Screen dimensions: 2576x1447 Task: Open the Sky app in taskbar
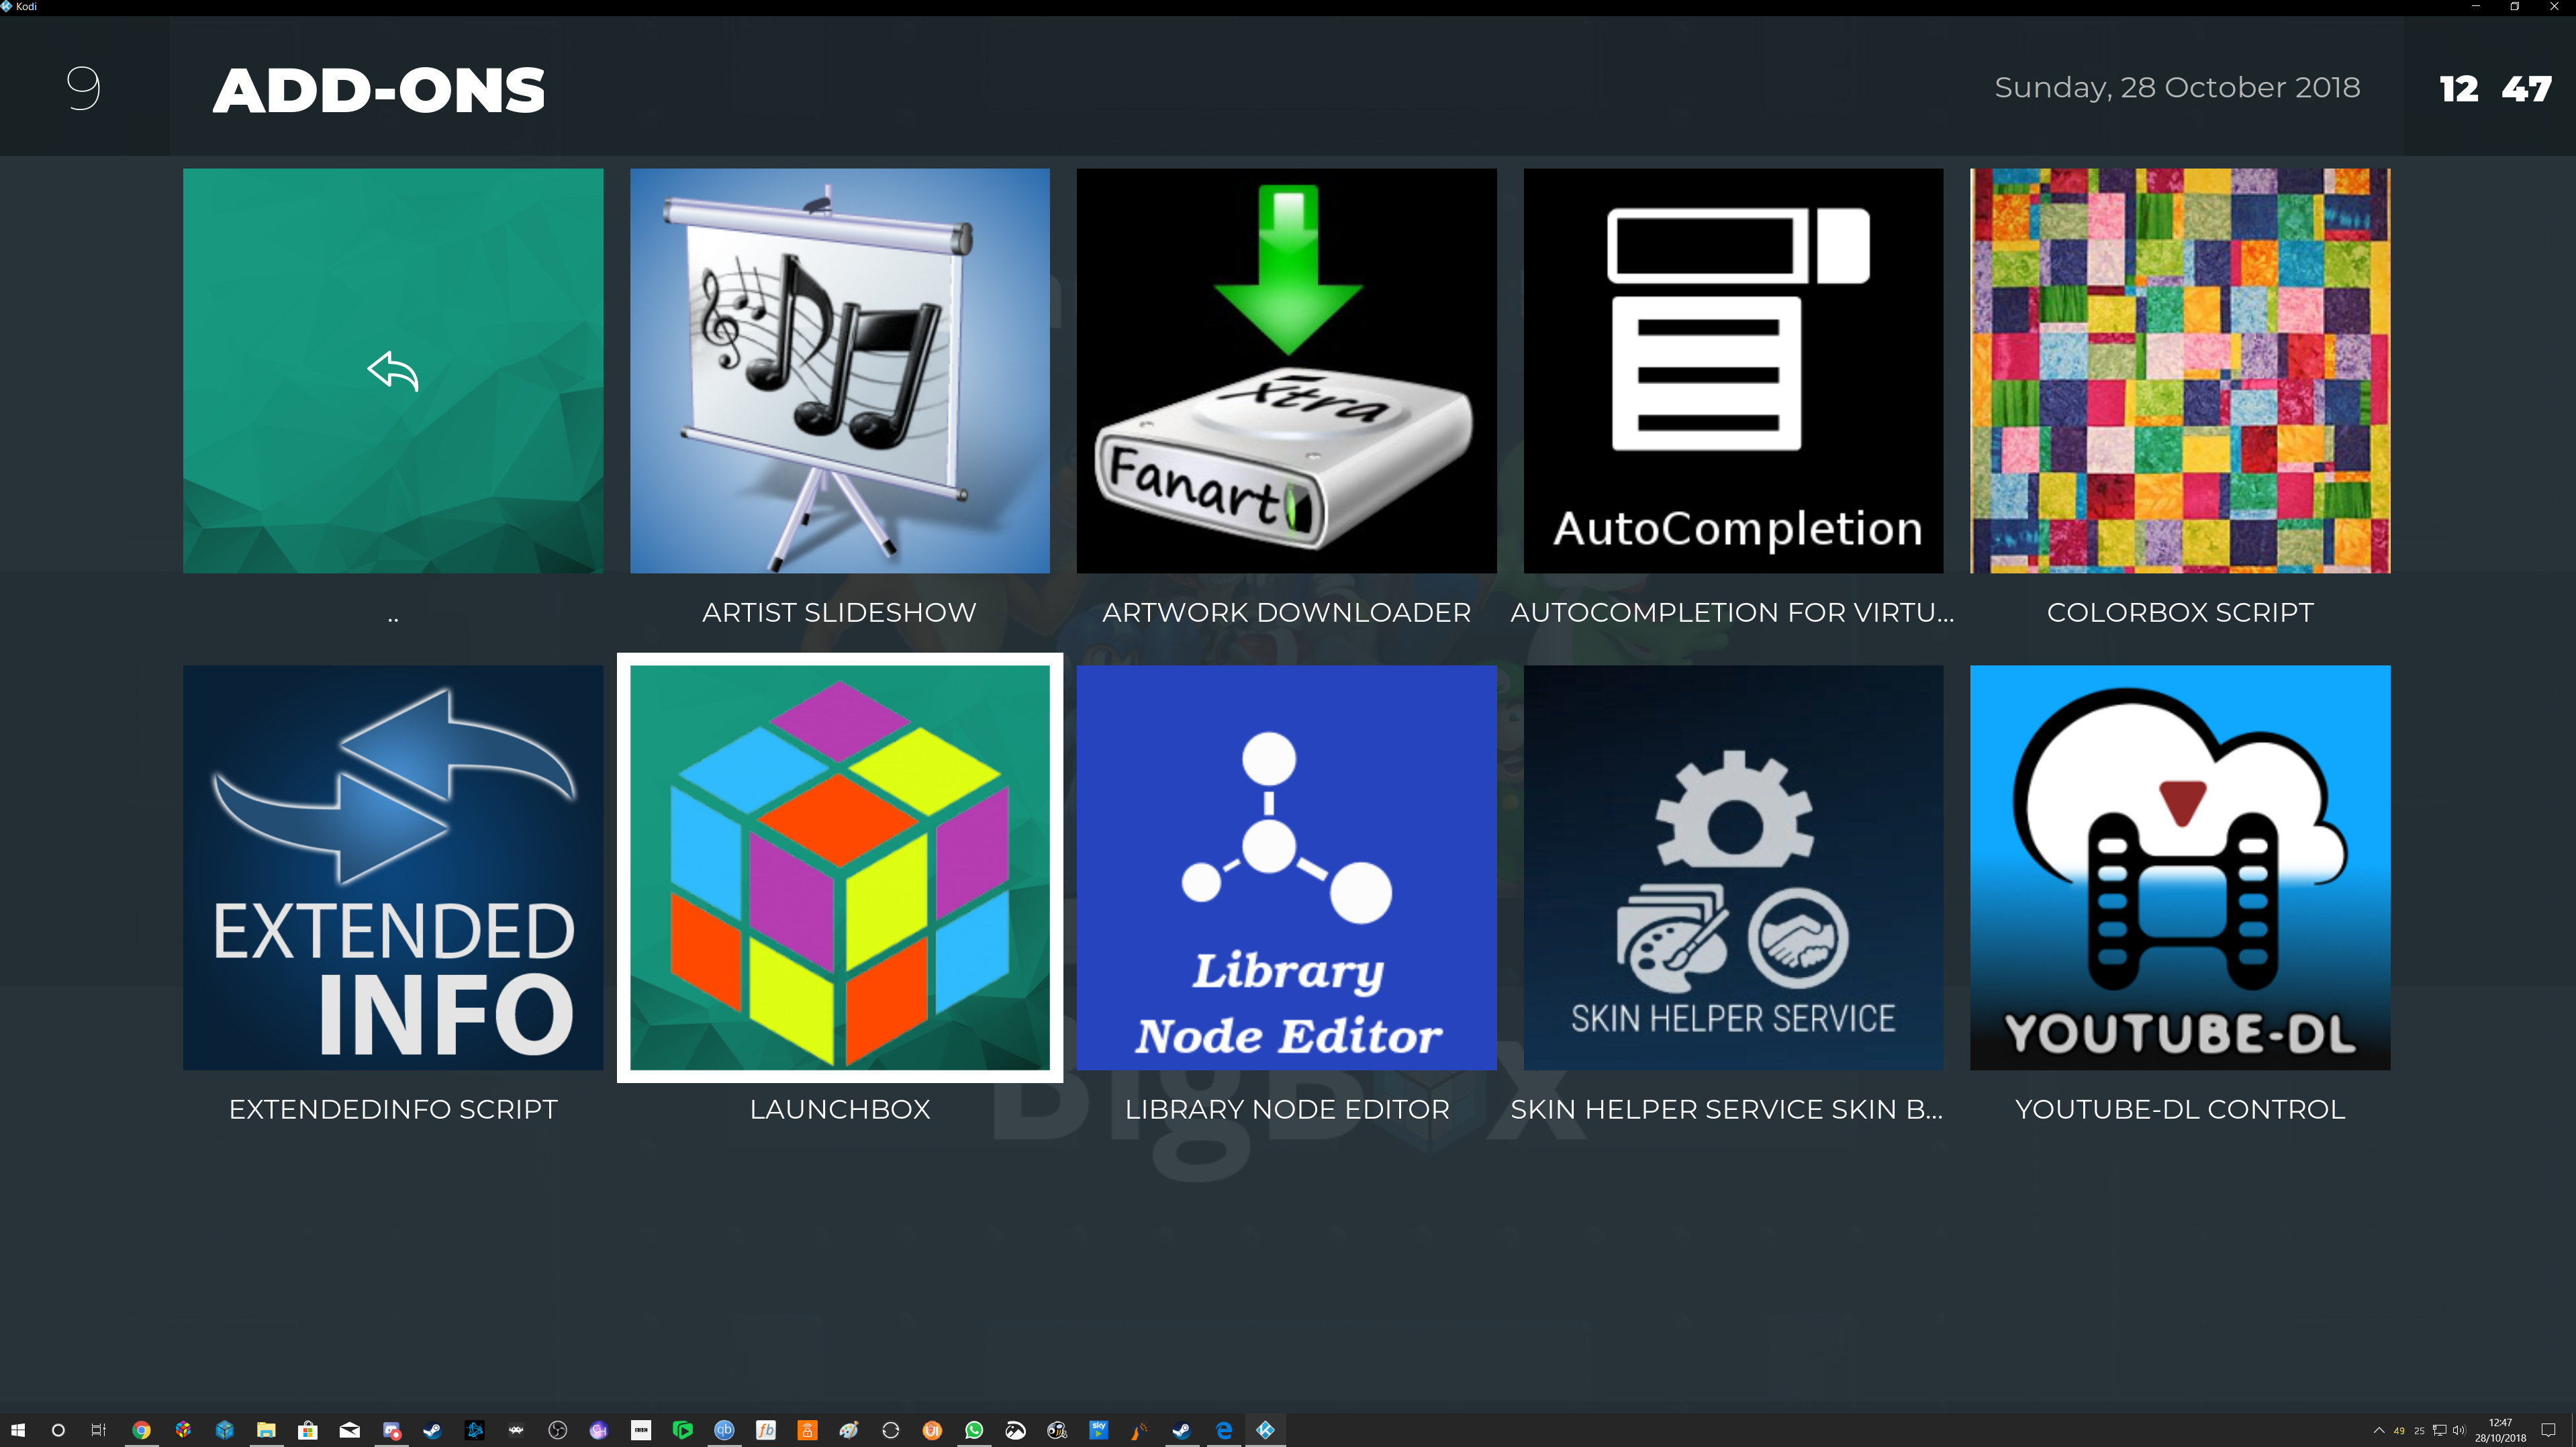pos(1099,1430)
